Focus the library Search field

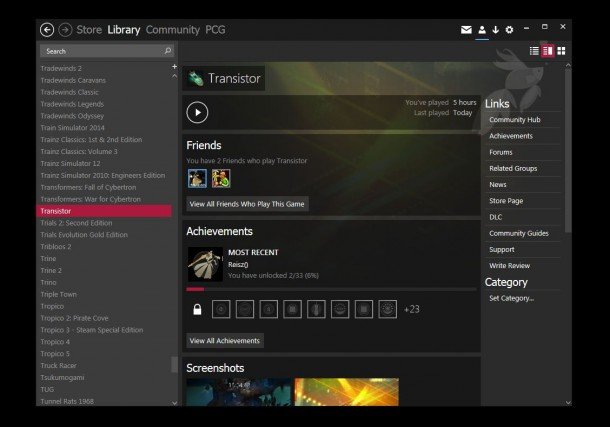pyautogui.click(x=107, y=51)
